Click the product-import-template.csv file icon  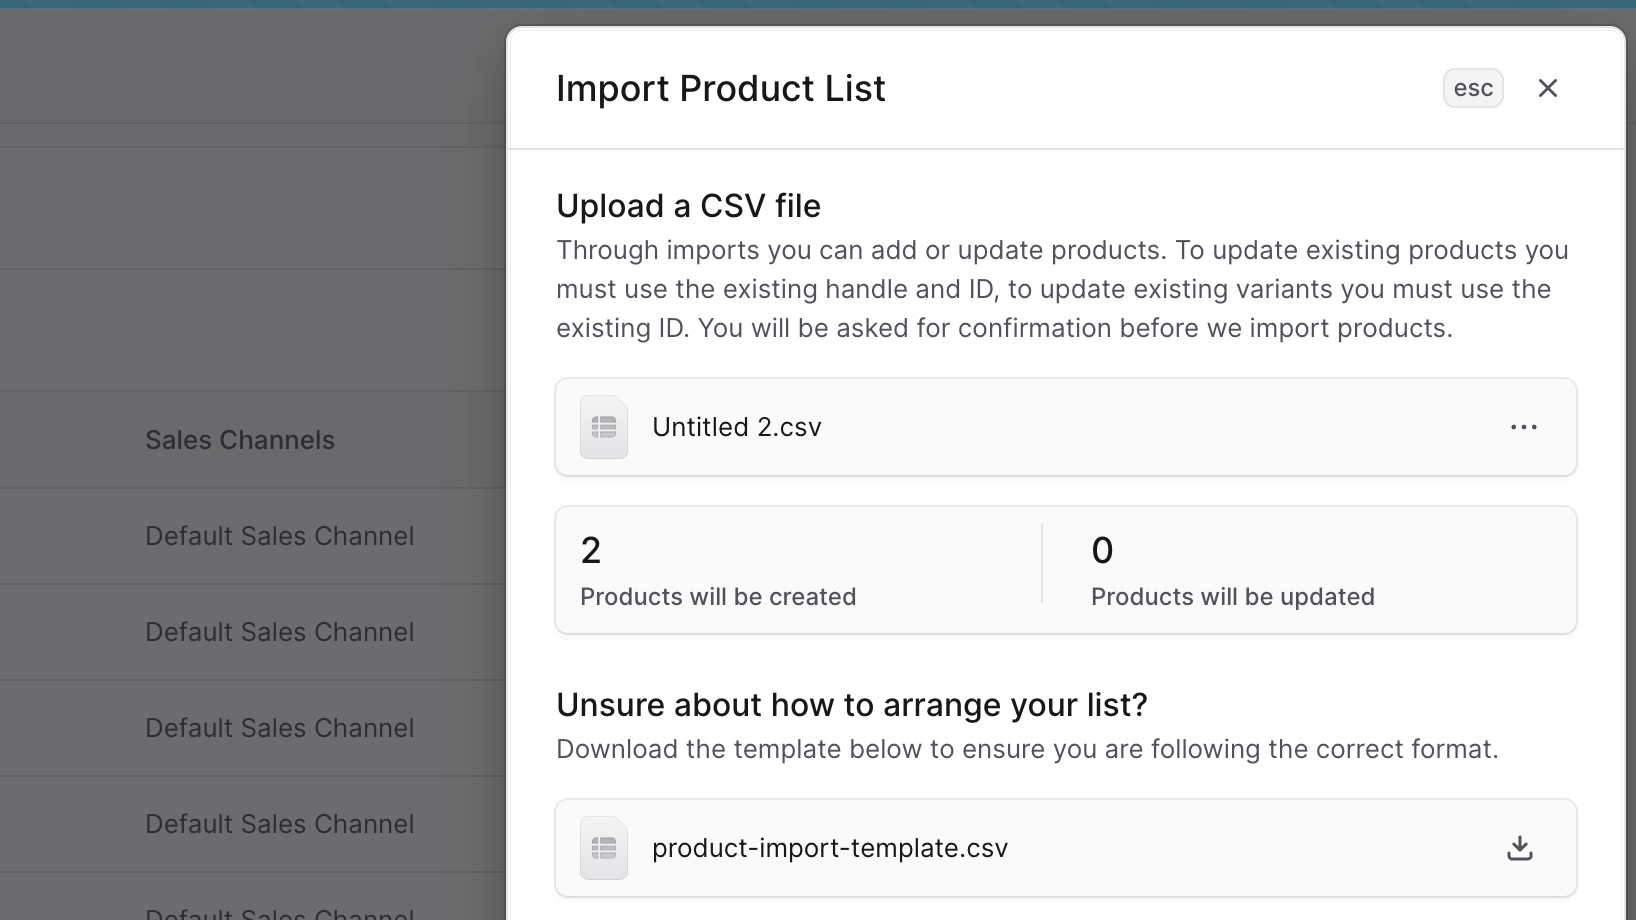(604, 849)
